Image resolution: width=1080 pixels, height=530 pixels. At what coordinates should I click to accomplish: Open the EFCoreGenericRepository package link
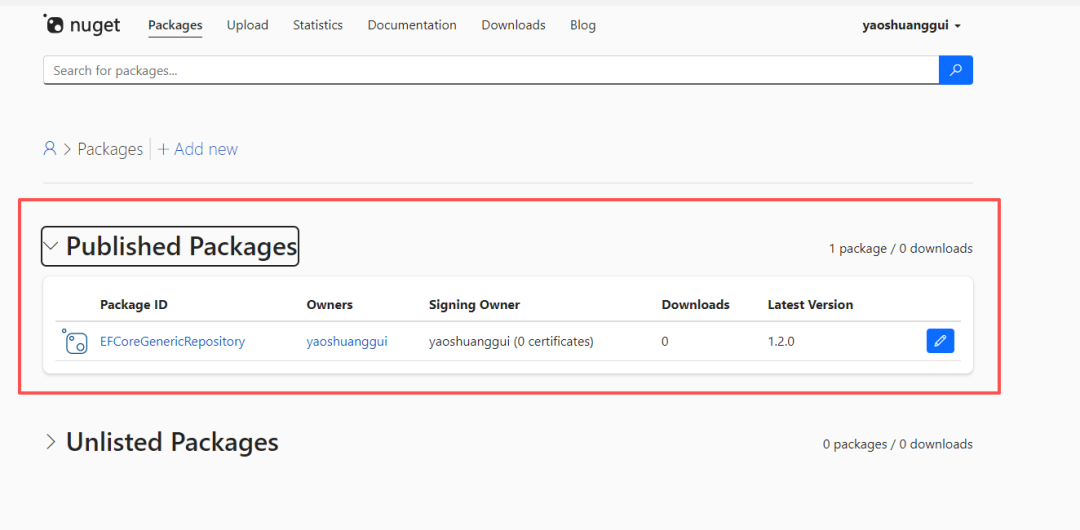tap(172, 342)
